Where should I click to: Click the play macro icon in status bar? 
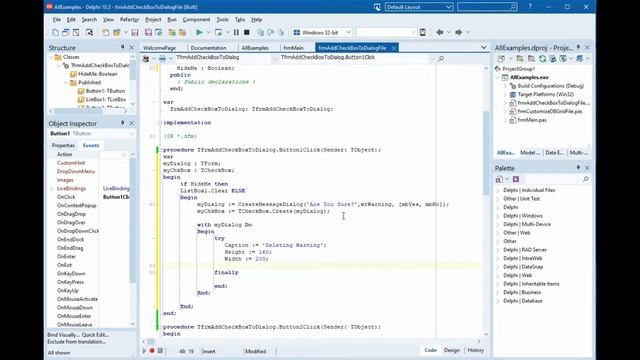click(x=144, y=351)
